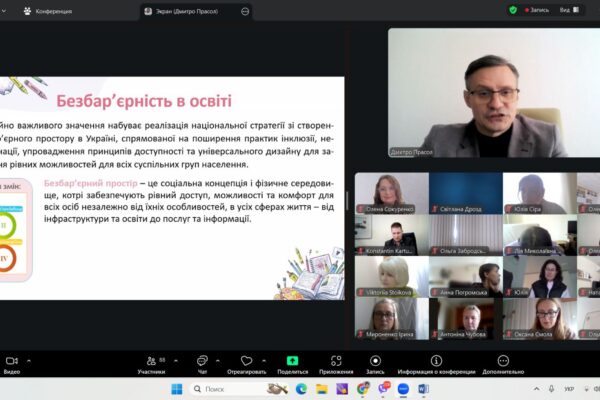Open the Windows Start menu
Screen dimensions: 600x400
coord(177,388)
